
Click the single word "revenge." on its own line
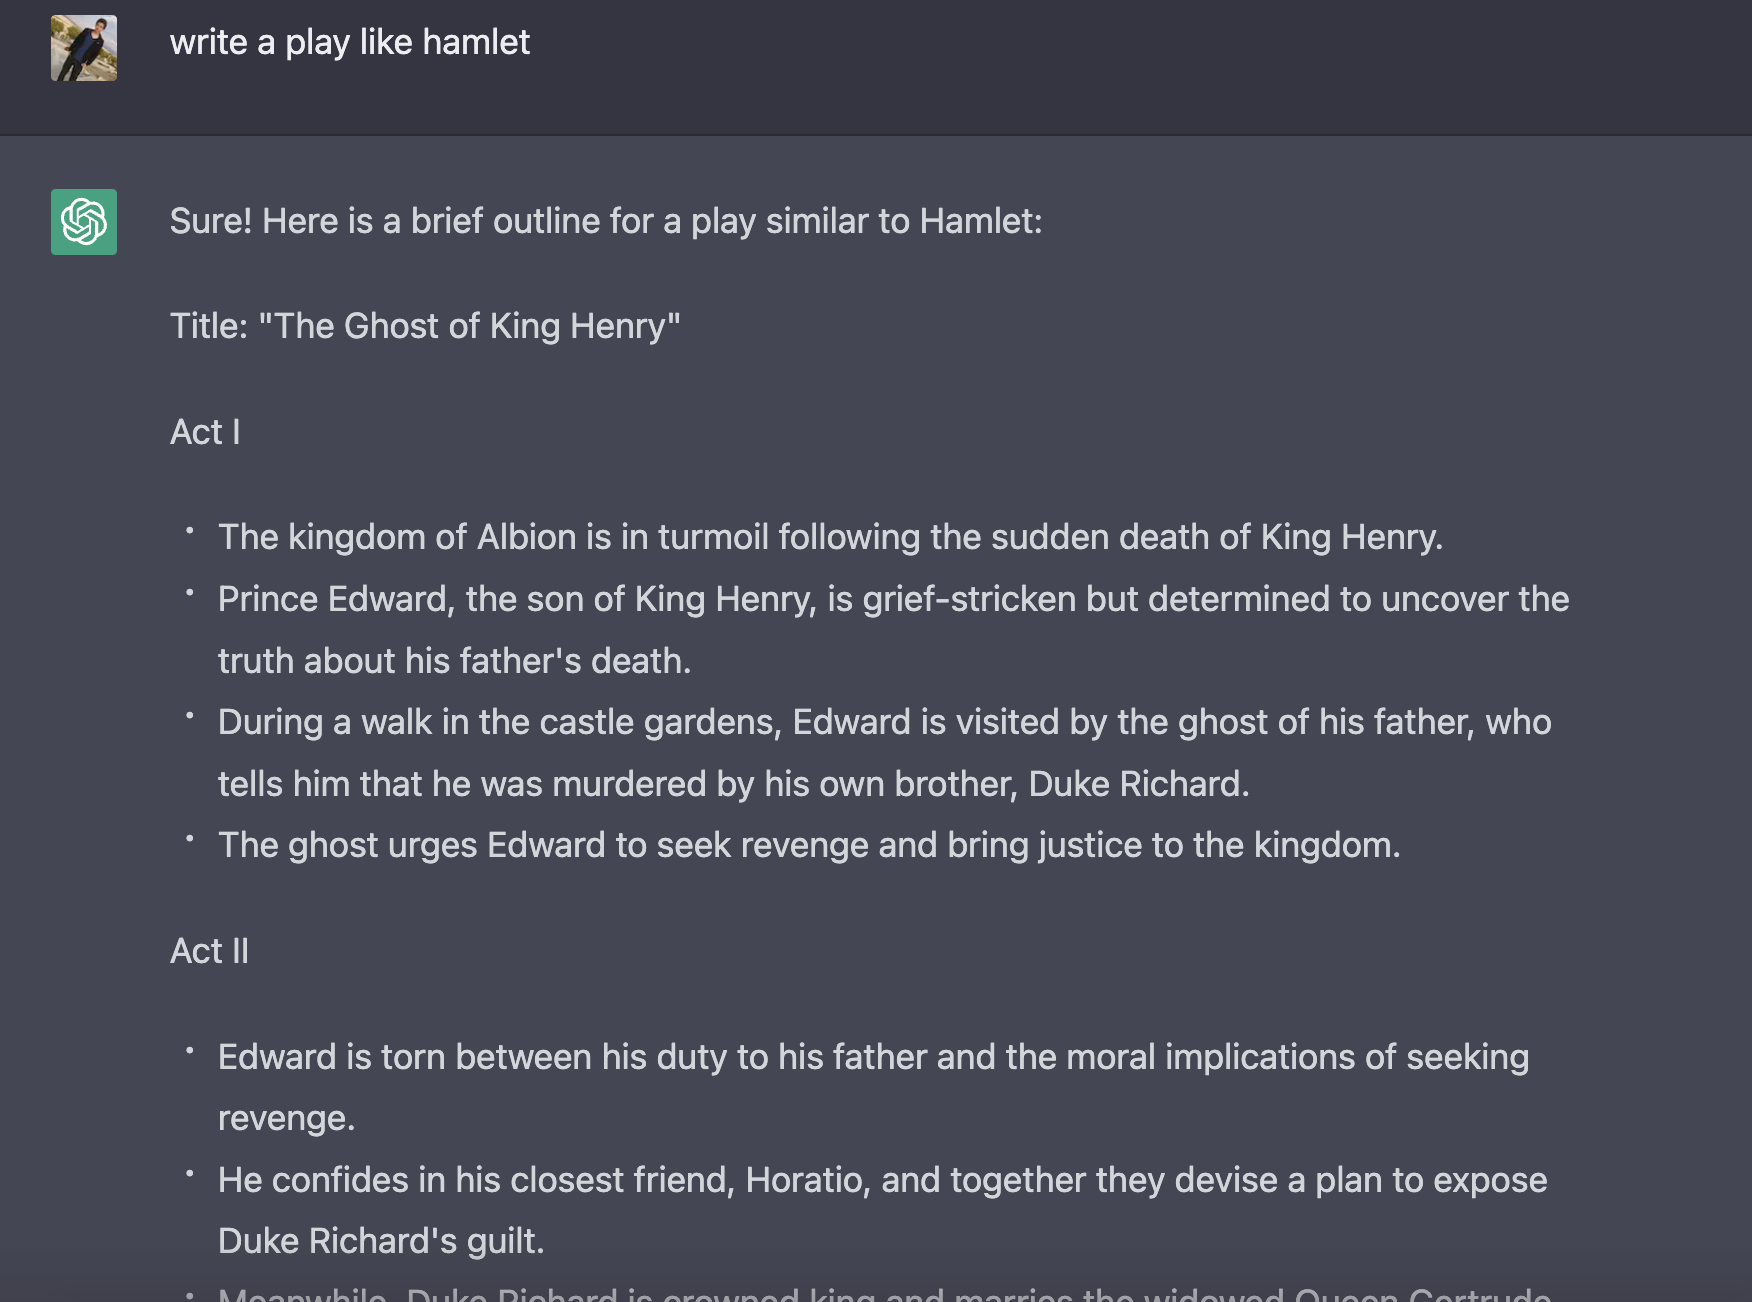pyautogui.click(x=286, y=1118)
